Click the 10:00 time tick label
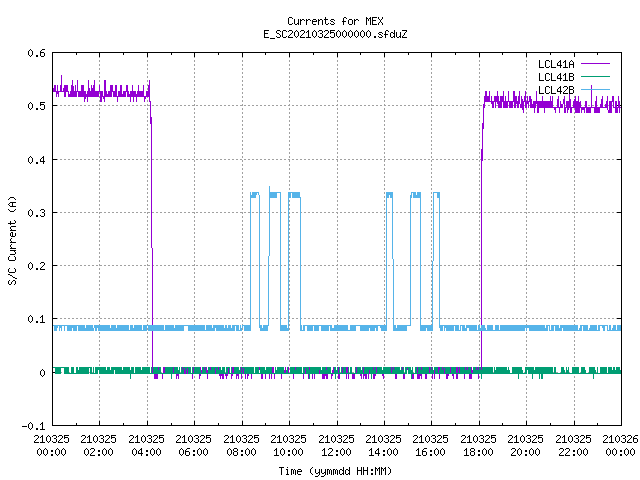Viewport: 640px width, 480px height. (x=288, y=452)
